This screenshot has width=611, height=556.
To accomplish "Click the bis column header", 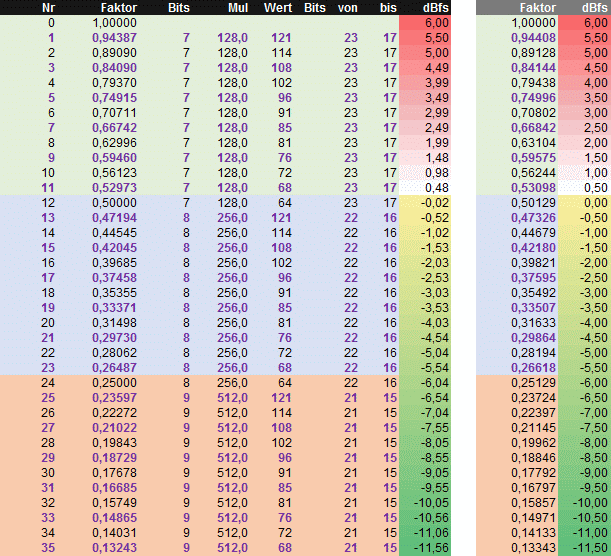I will [x=388, y=8].
